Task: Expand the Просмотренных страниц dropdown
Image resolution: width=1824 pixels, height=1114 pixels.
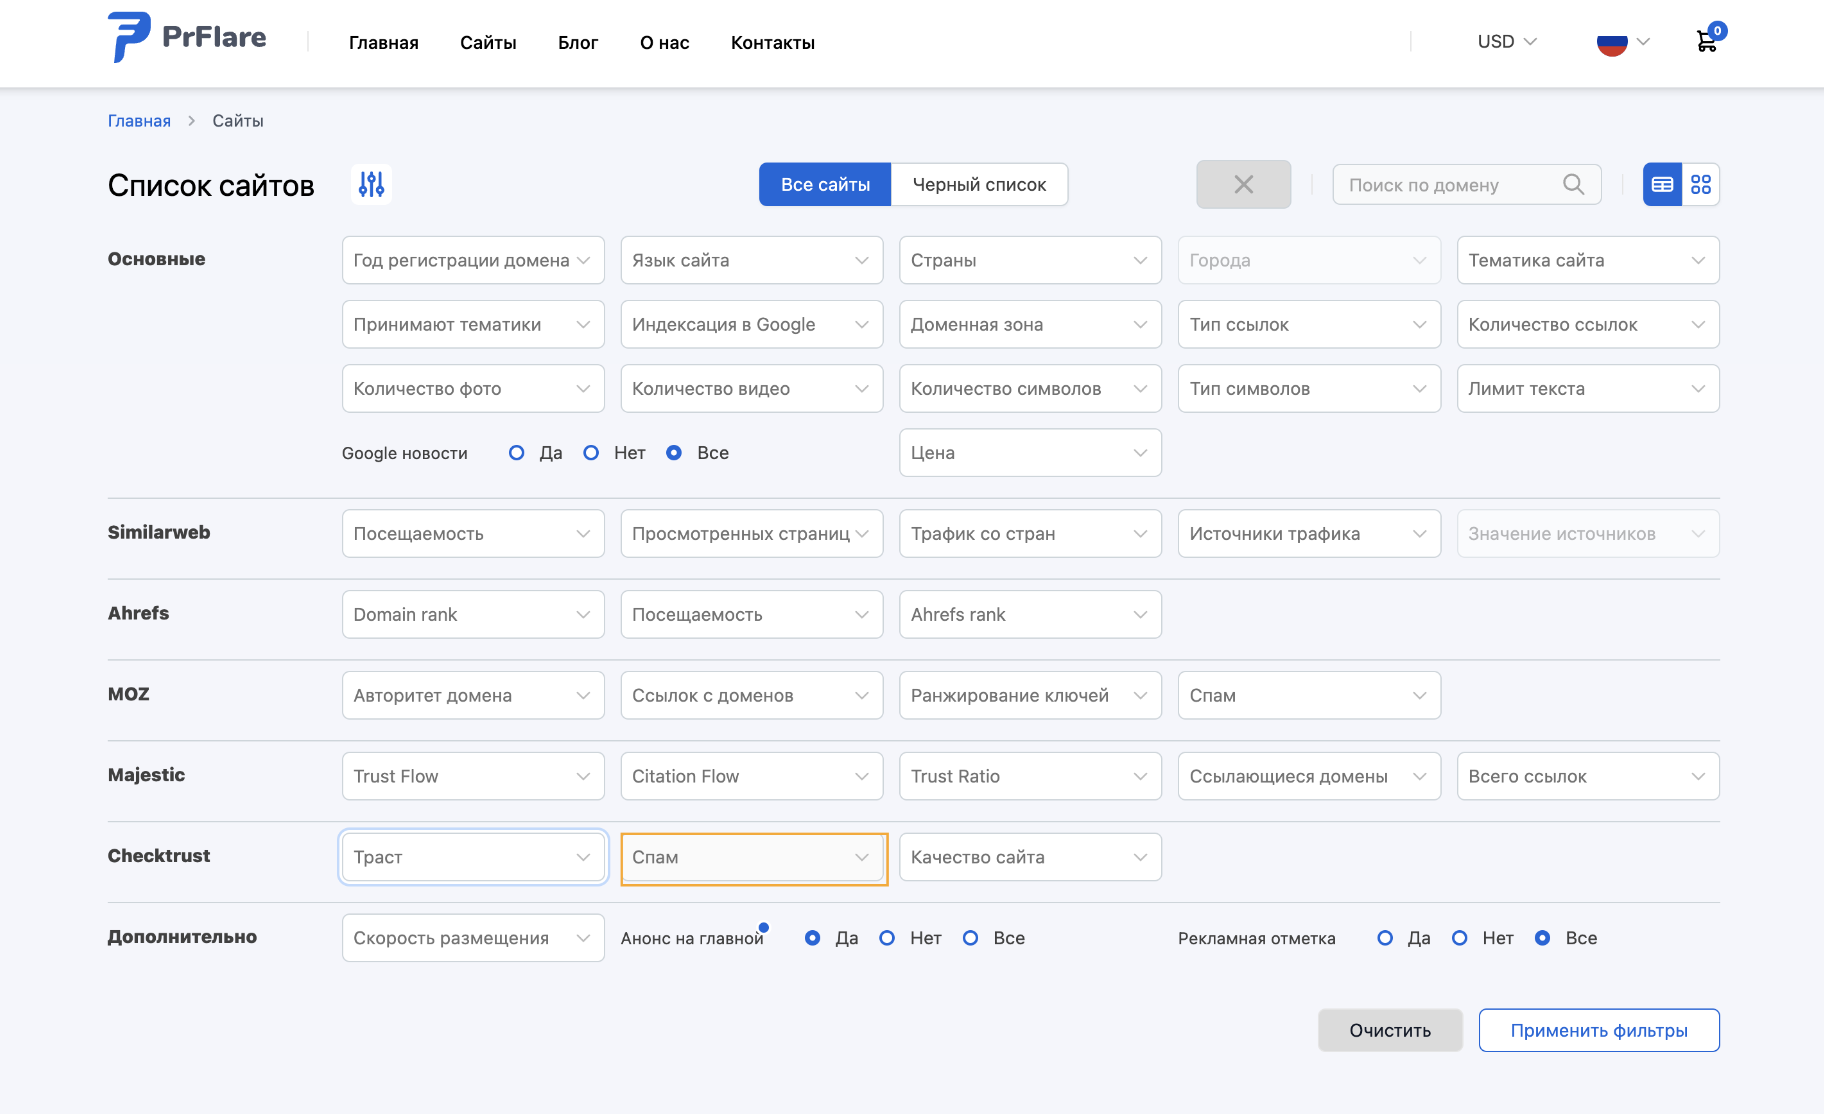Action: click(x=752, y=534)
